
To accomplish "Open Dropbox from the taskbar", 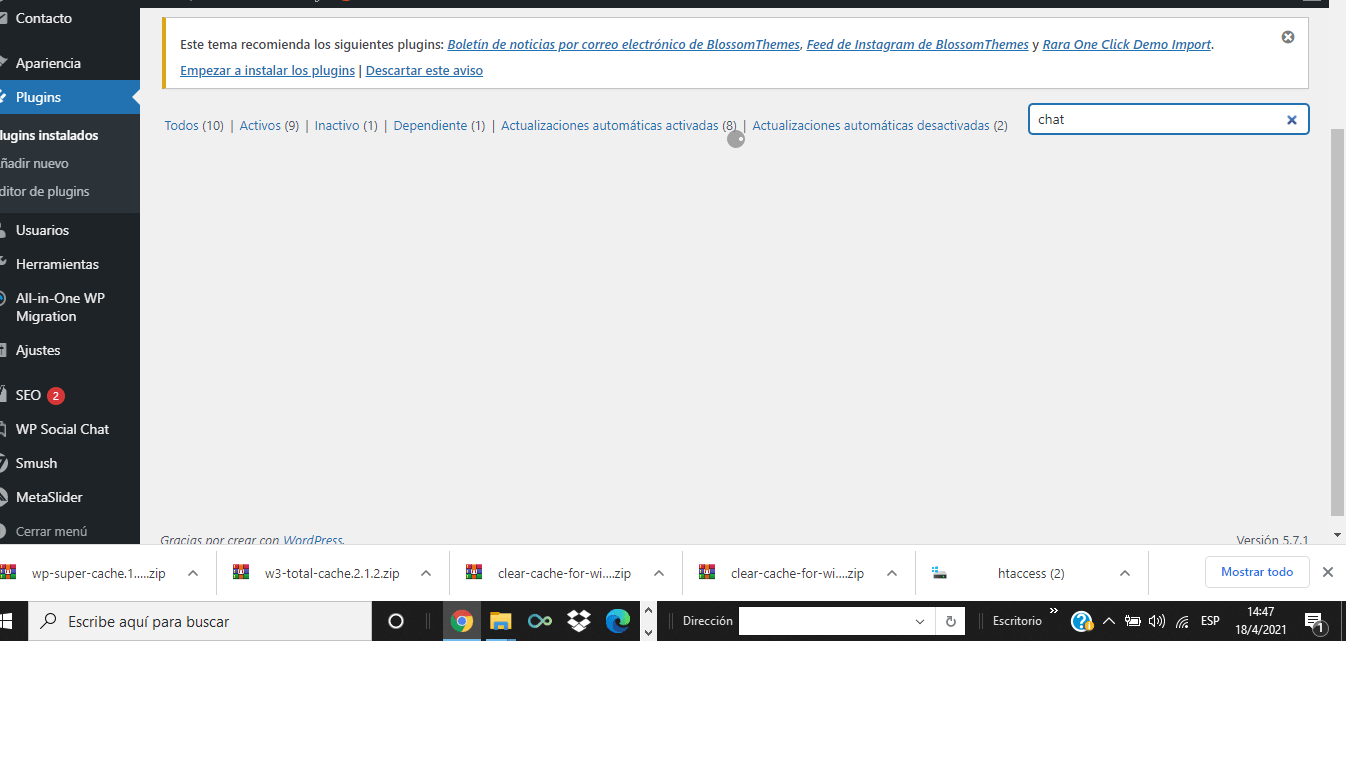I will 579,621.
